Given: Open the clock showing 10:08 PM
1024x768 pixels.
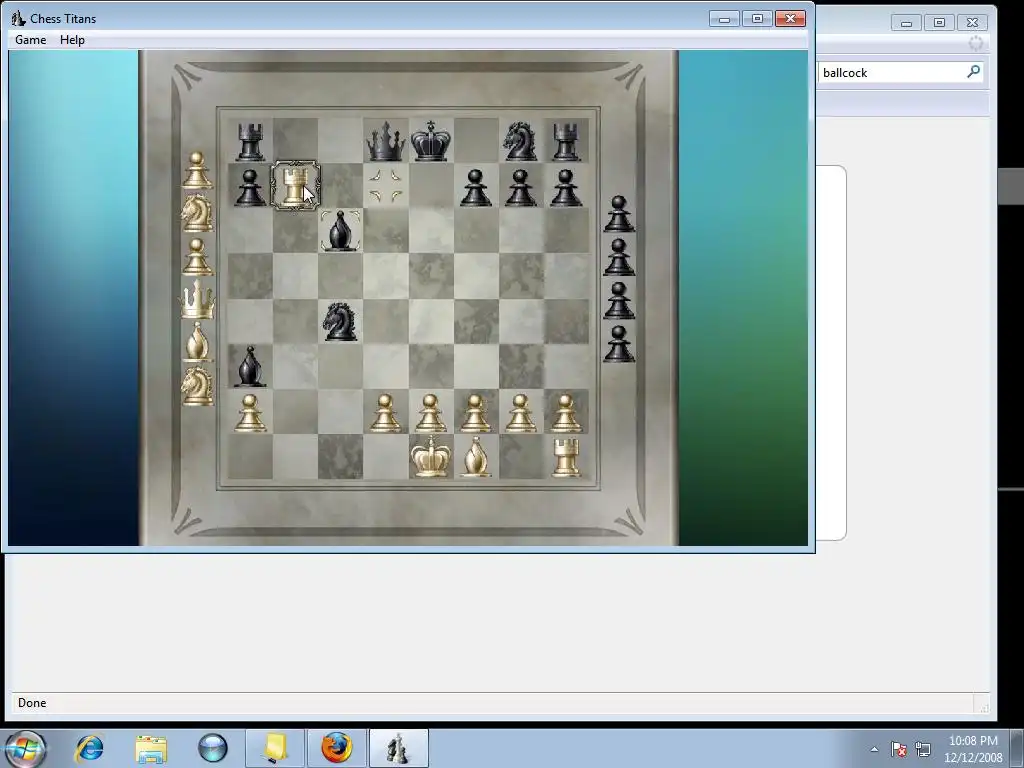Looking at the screenshot, I should click(973, 749).
